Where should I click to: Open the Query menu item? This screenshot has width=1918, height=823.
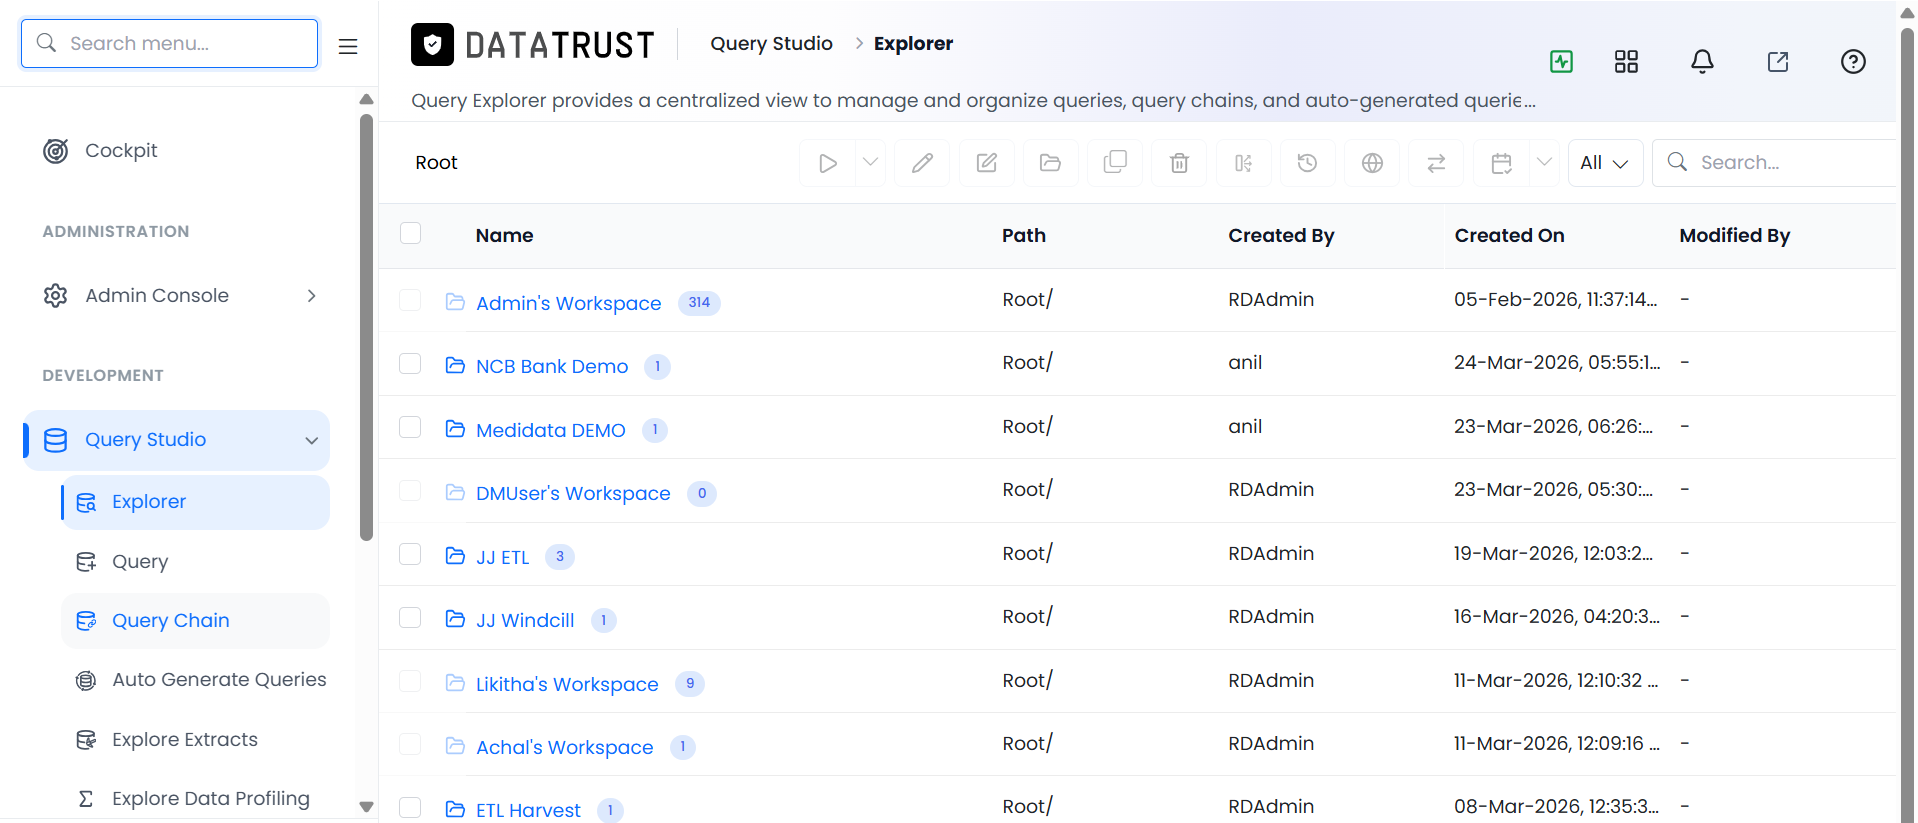pyautogui.click(x=196, y=561)
